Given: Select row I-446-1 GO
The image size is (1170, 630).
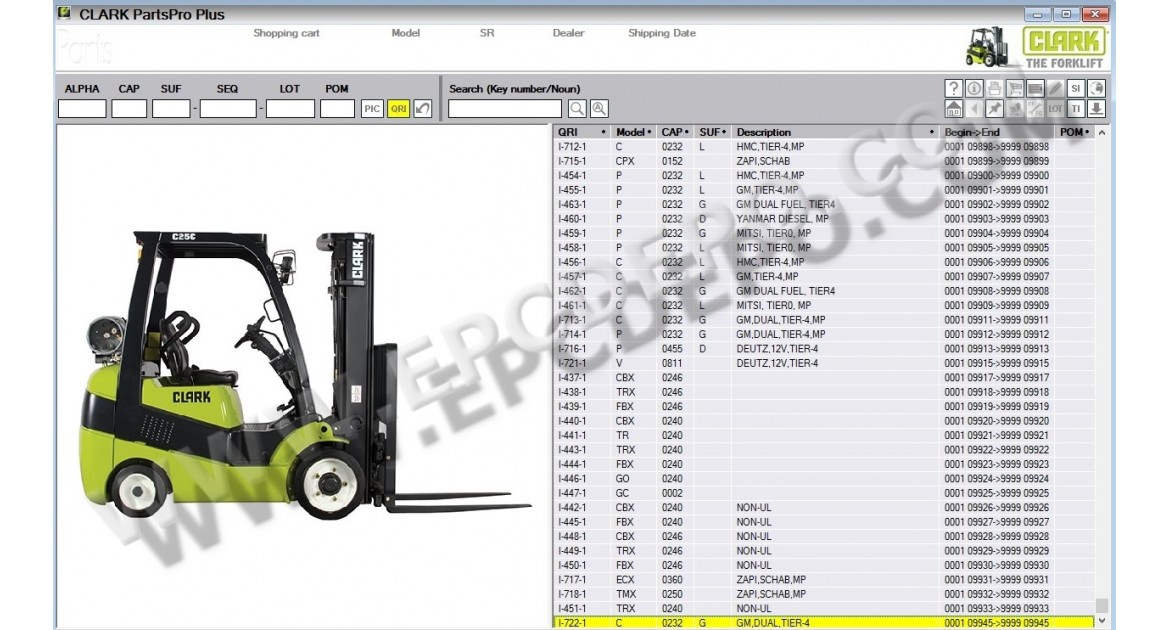Looking at the screenshot, I should [823, 478].
